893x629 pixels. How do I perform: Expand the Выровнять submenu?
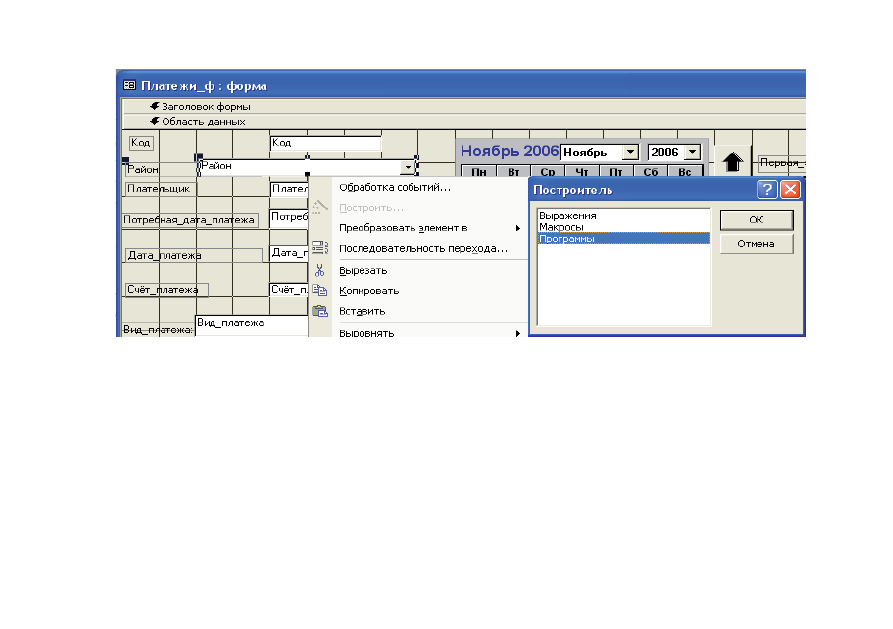point(517,333)
